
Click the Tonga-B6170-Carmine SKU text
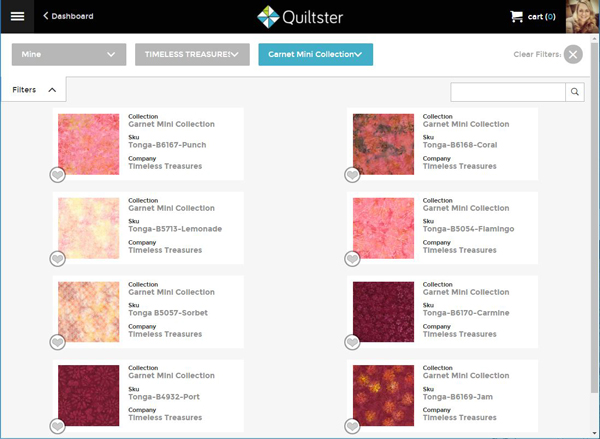point(466,313)
